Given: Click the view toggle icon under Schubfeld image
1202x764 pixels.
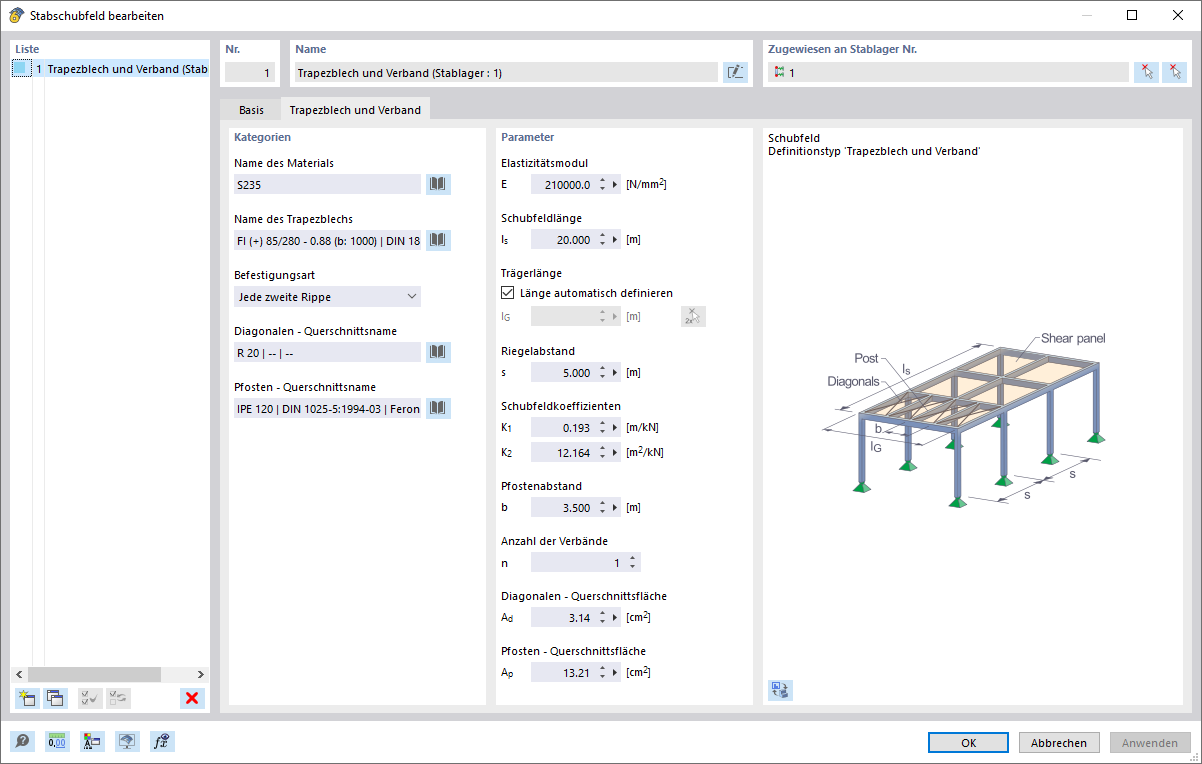Looking at the screenshot, I should 780,689.
